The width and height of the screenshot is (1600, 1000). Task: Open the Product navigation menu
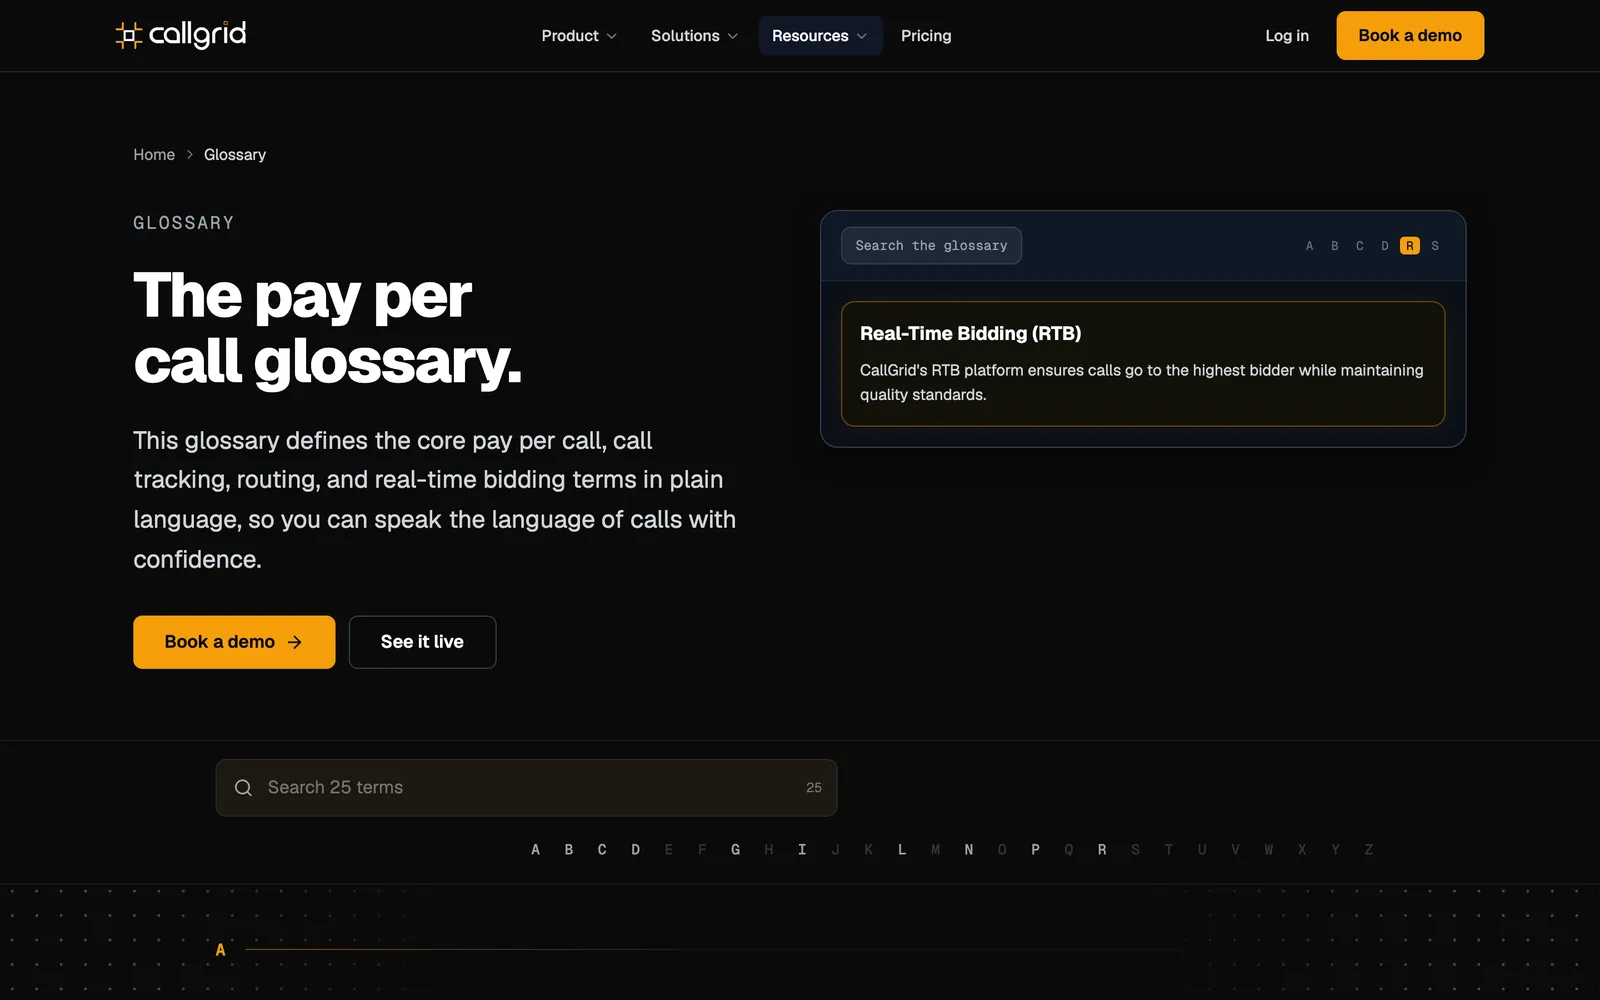pyautogui.click(x=579, y=36)
